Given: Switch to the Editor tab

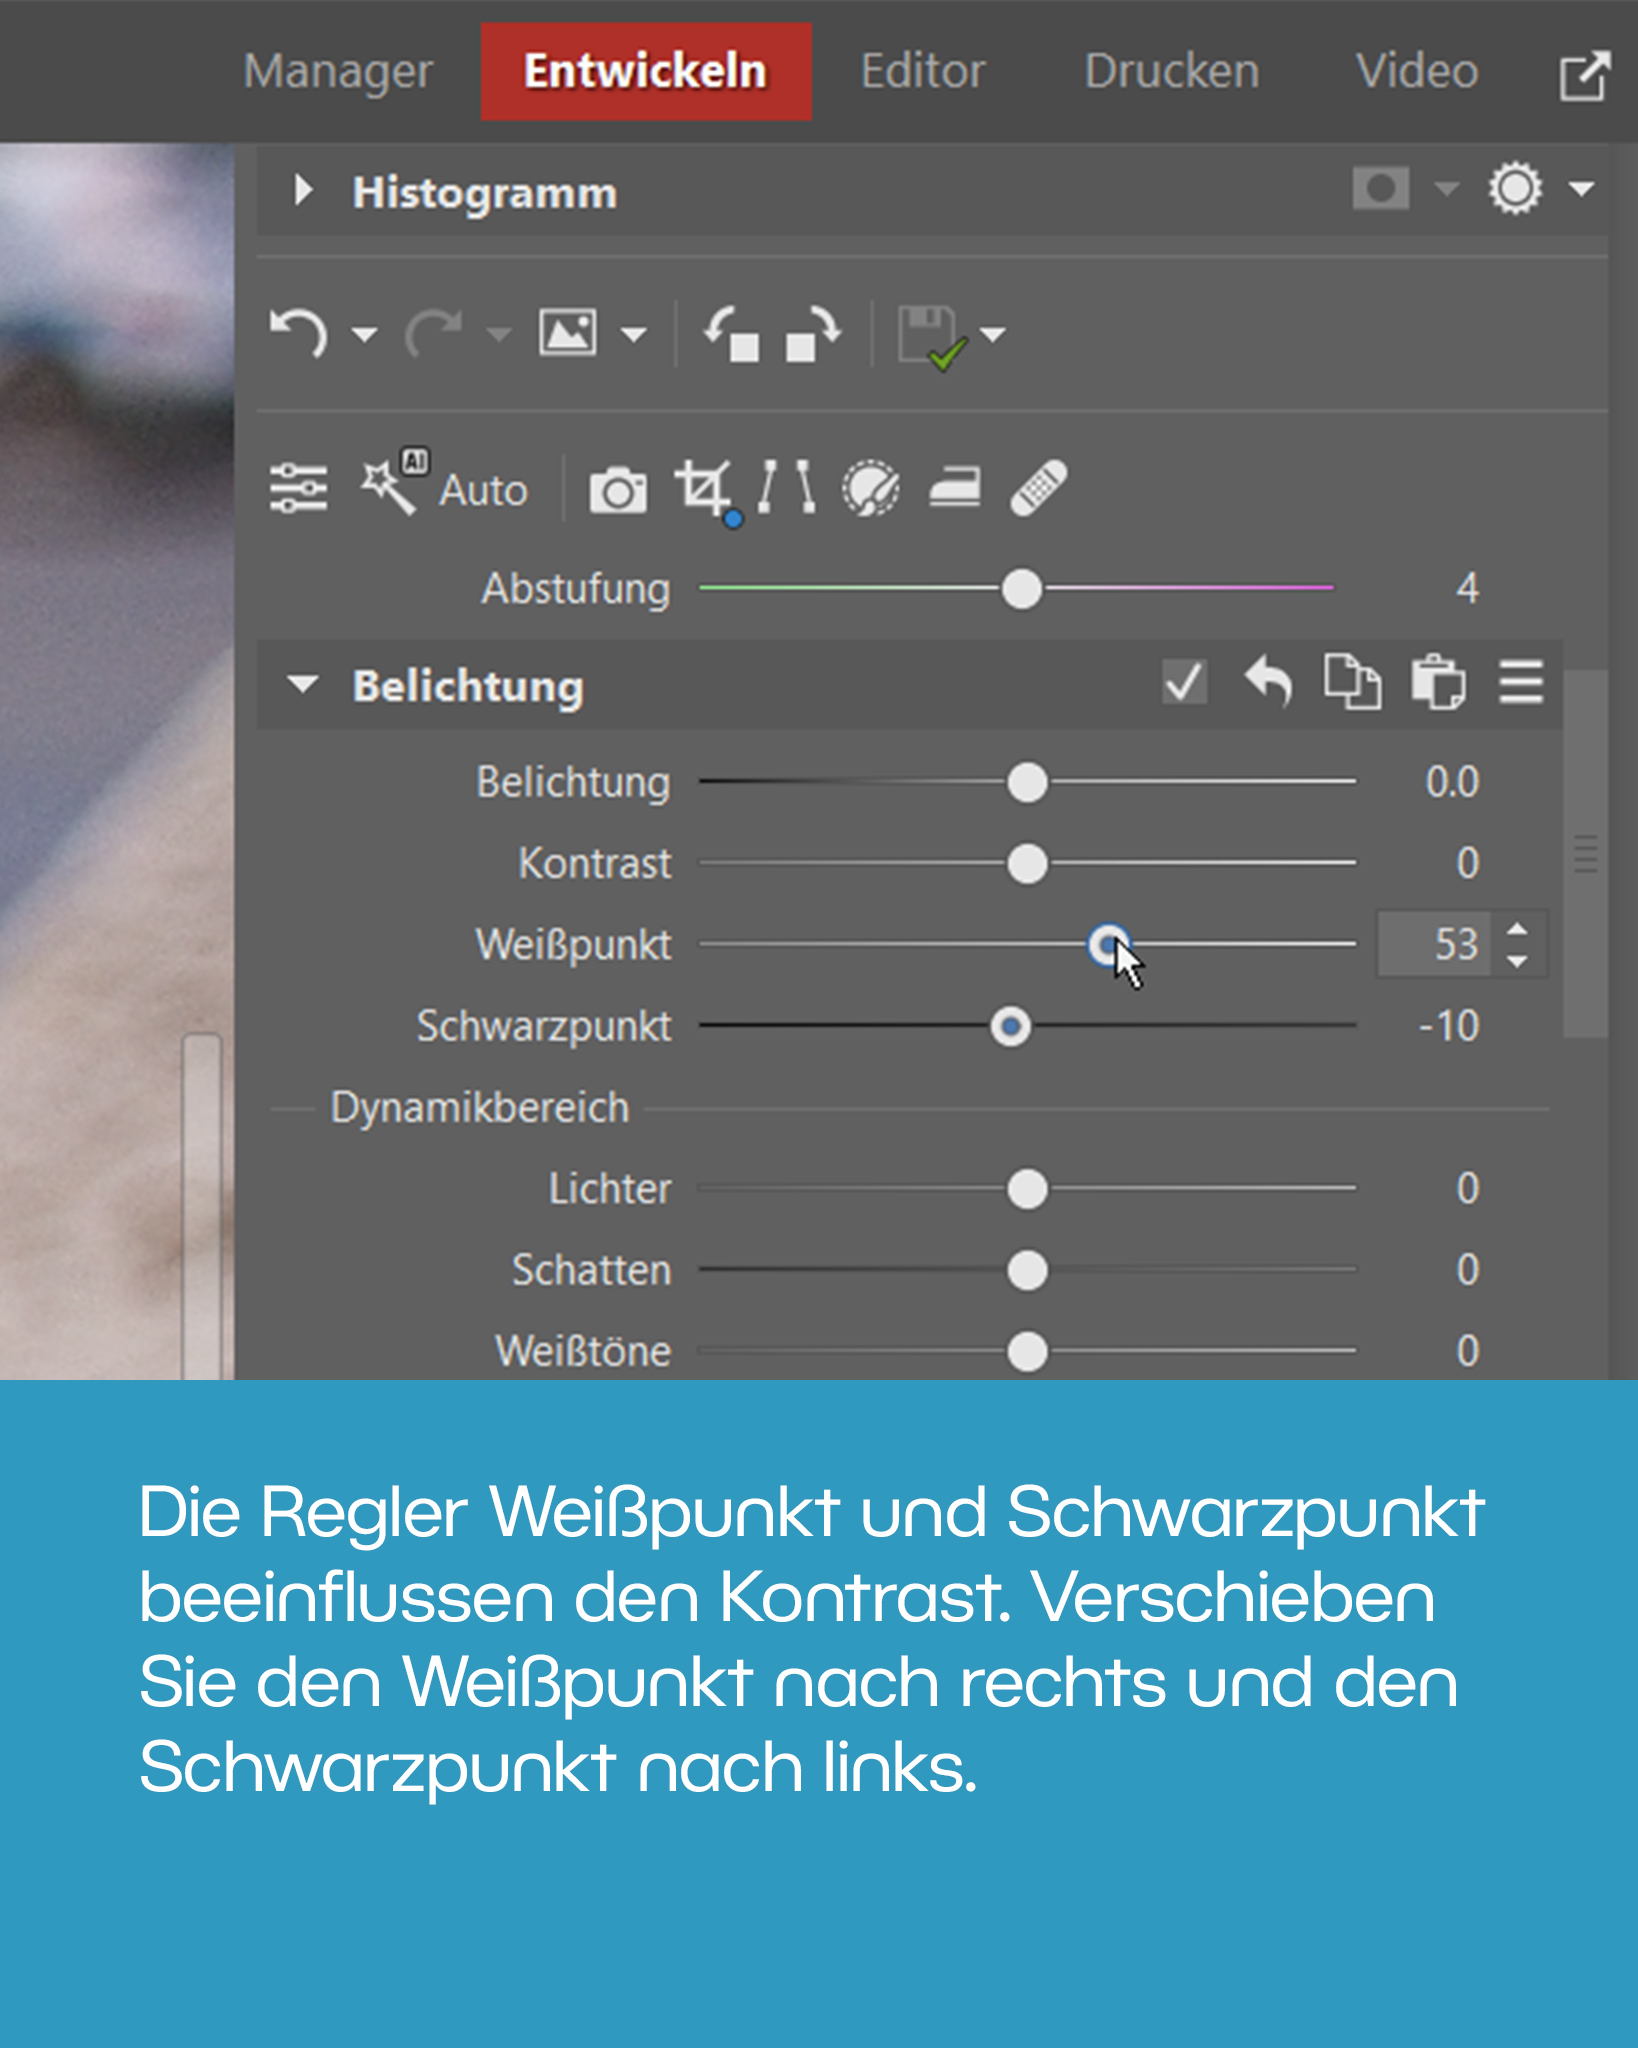Looking at the screenshot, I should [x=922, y=72].
